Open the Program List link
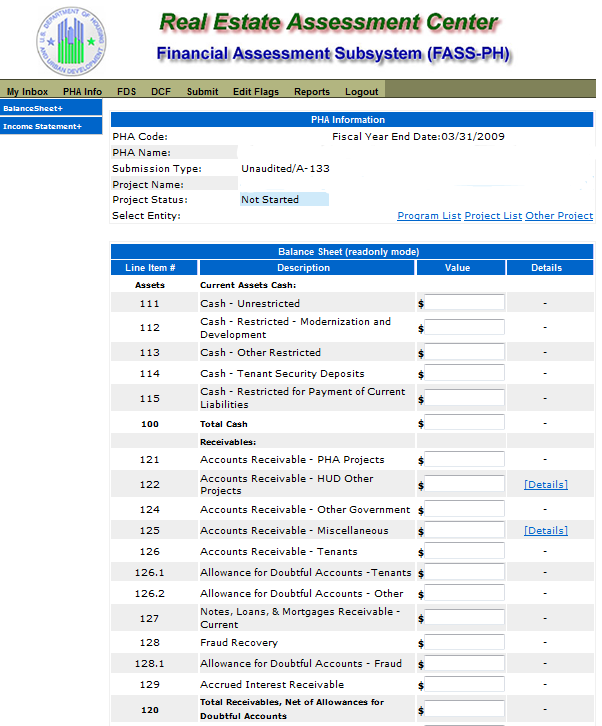The height and width of the screenshot is (726, 602). pos(429,216)
